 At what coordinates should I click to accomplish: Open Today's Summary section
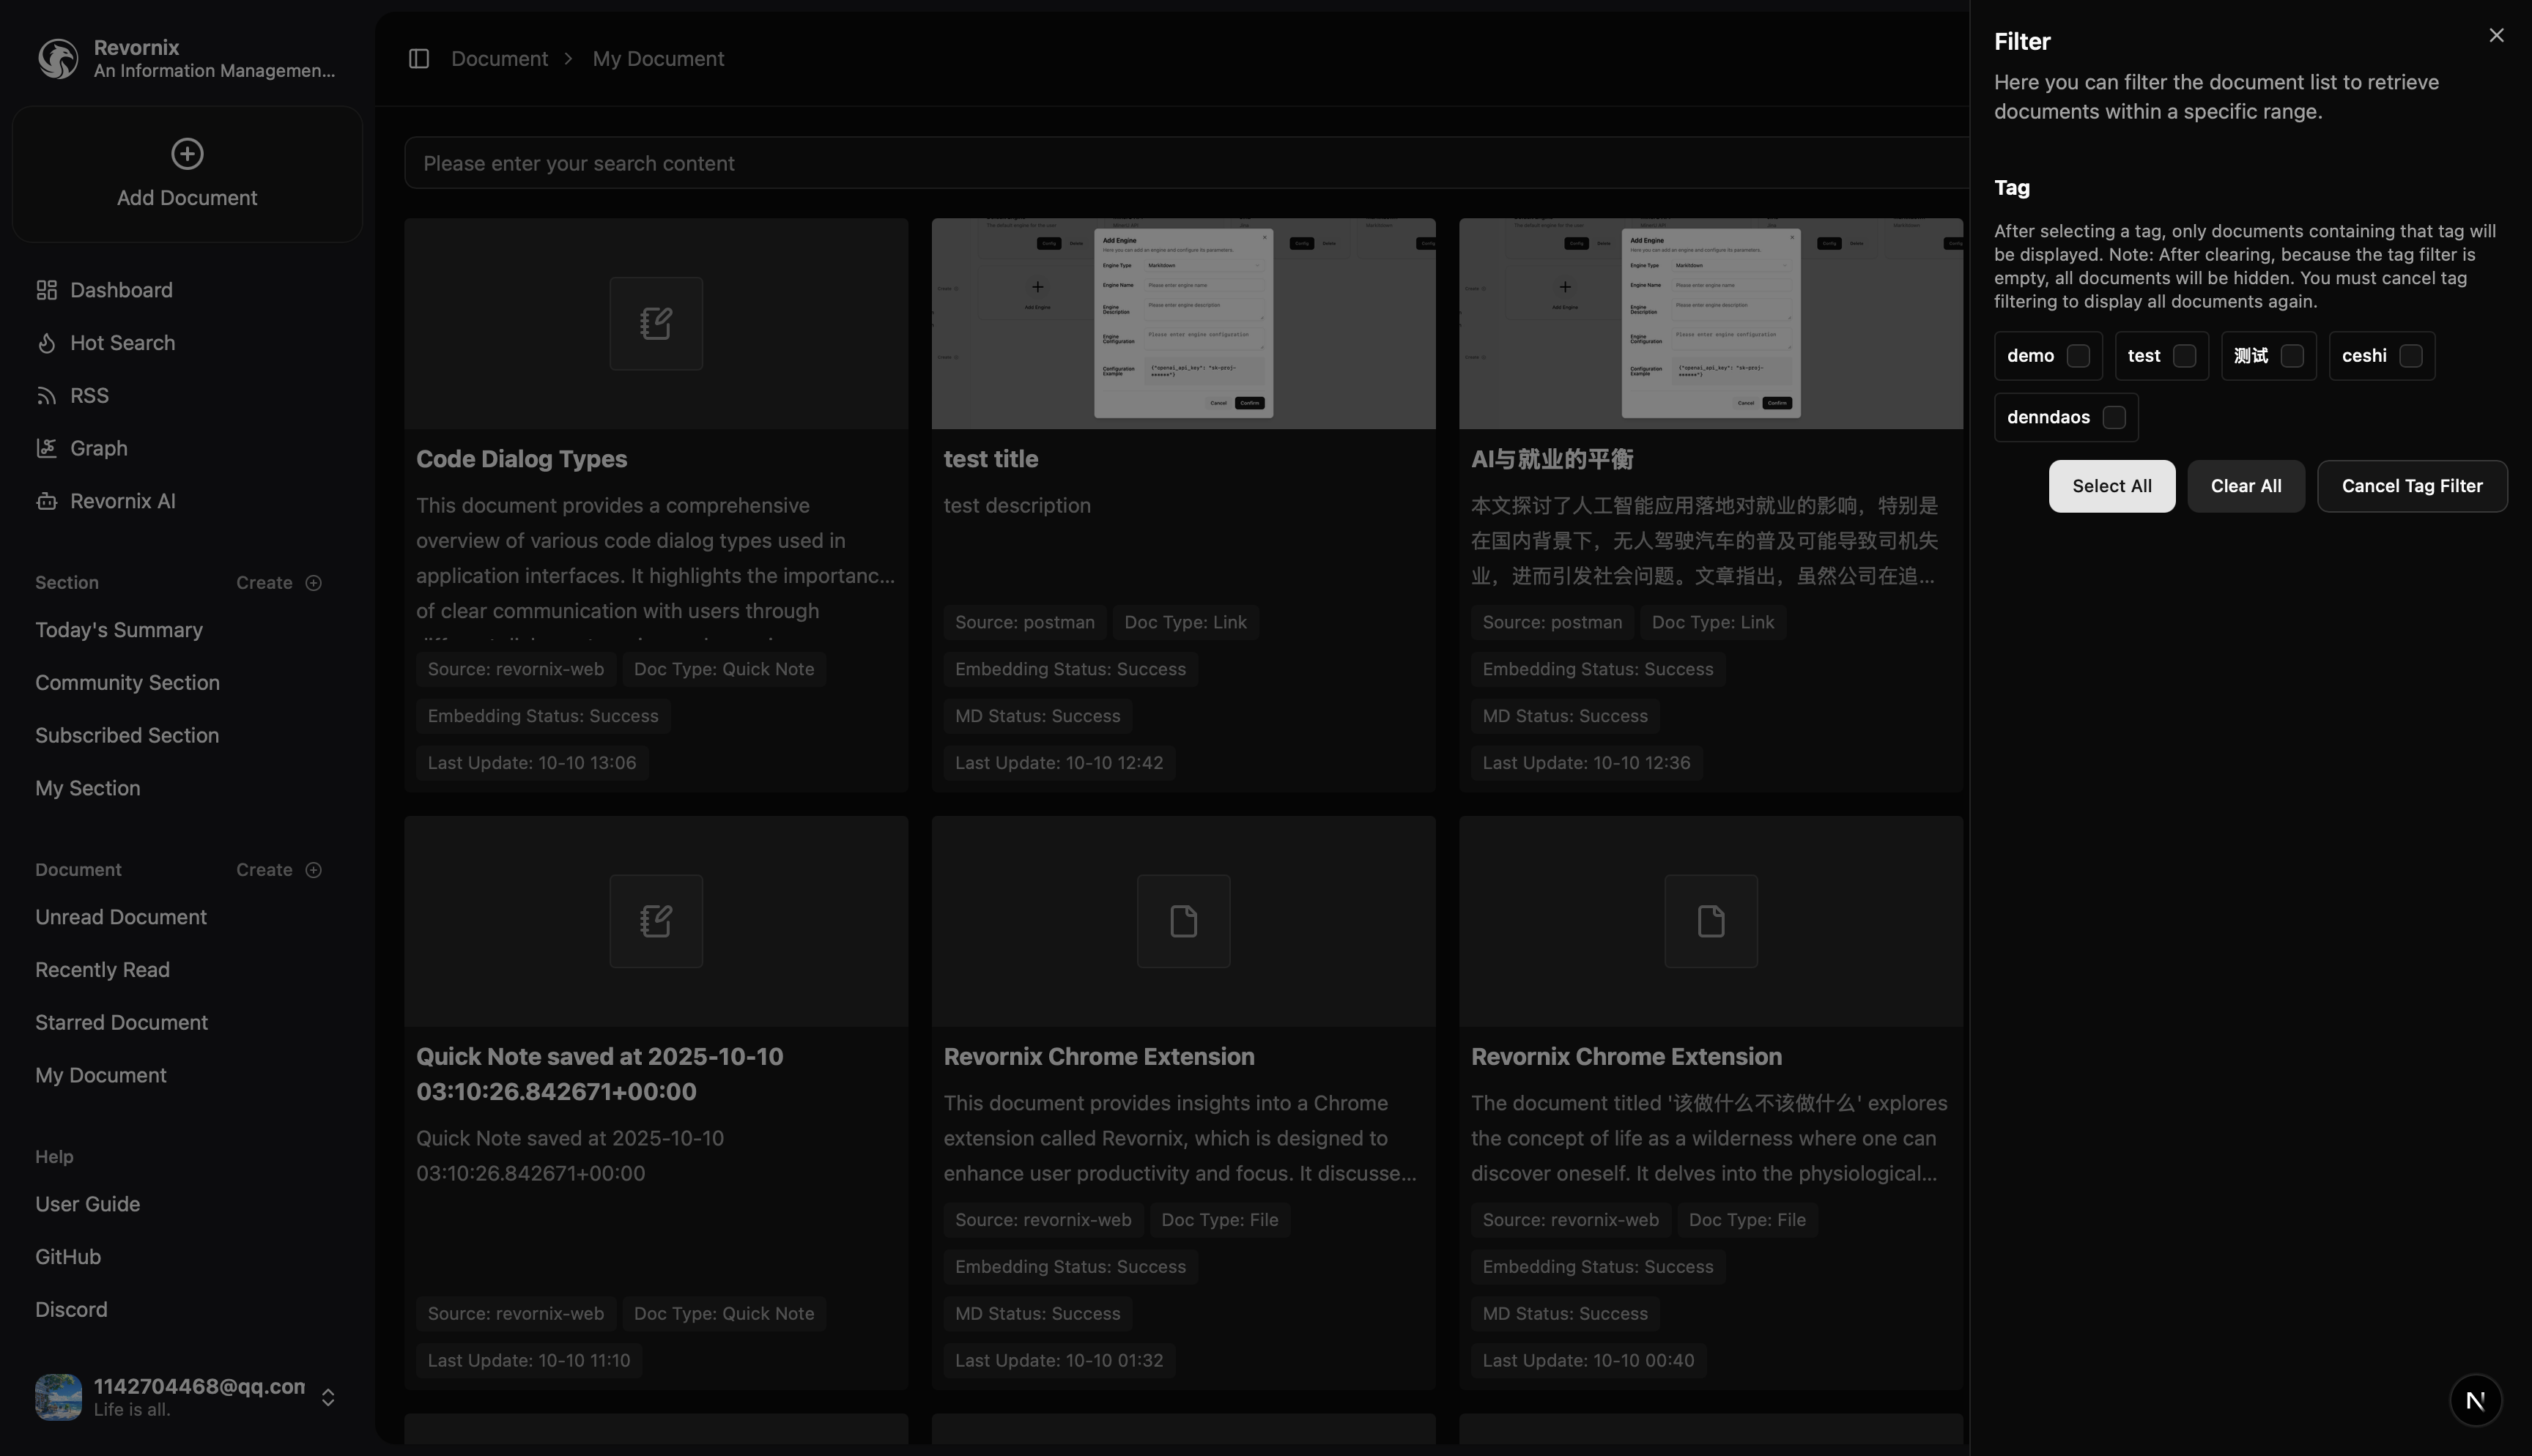[119, 630]
